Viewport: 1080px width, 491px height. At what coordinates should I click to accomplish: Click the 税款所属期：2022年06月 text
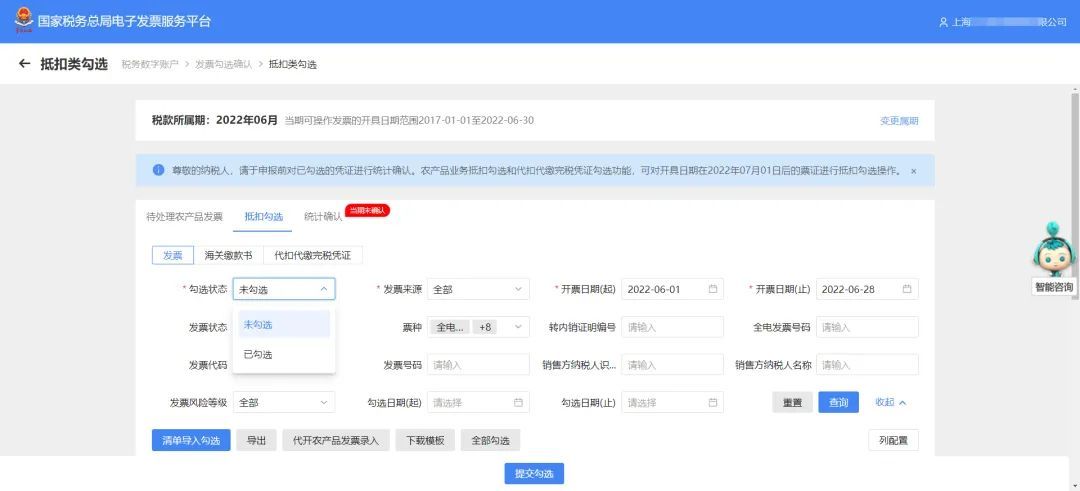pos(215,120)
